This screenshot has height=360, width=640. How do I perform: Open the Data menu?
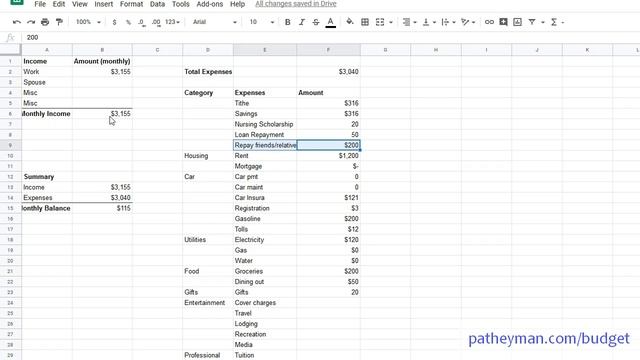(x=157, y=4)
